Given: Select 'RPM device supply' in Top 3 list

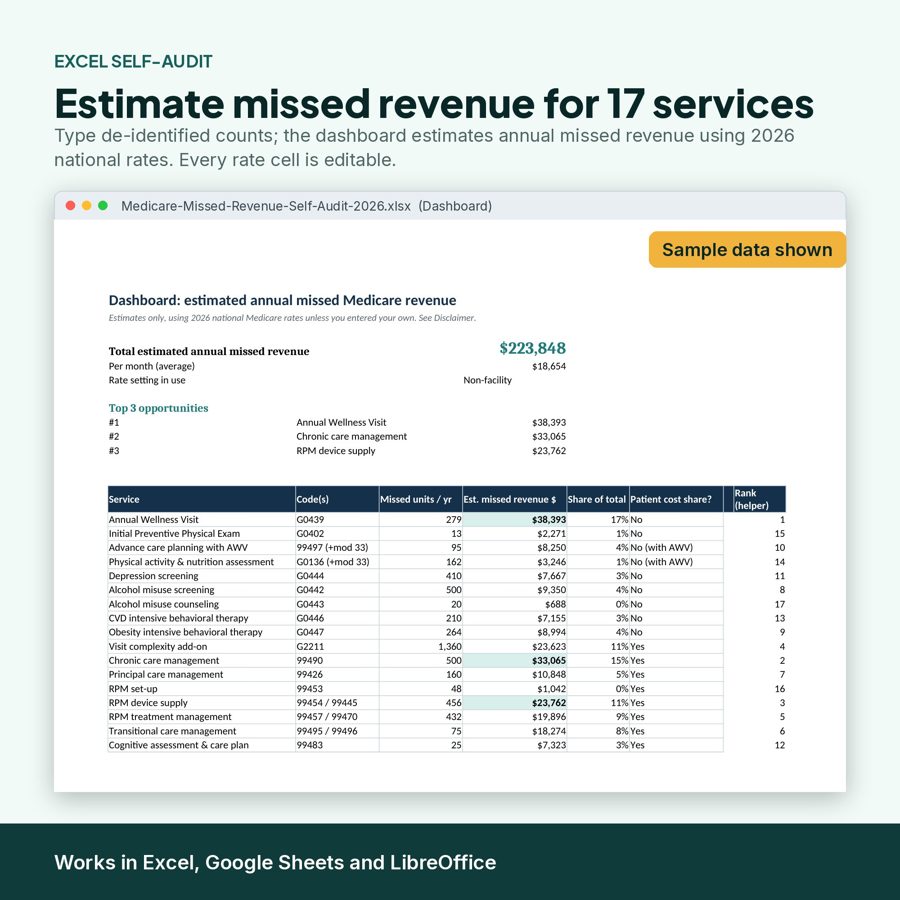Looking at the screenshot, I should (336, 451).
